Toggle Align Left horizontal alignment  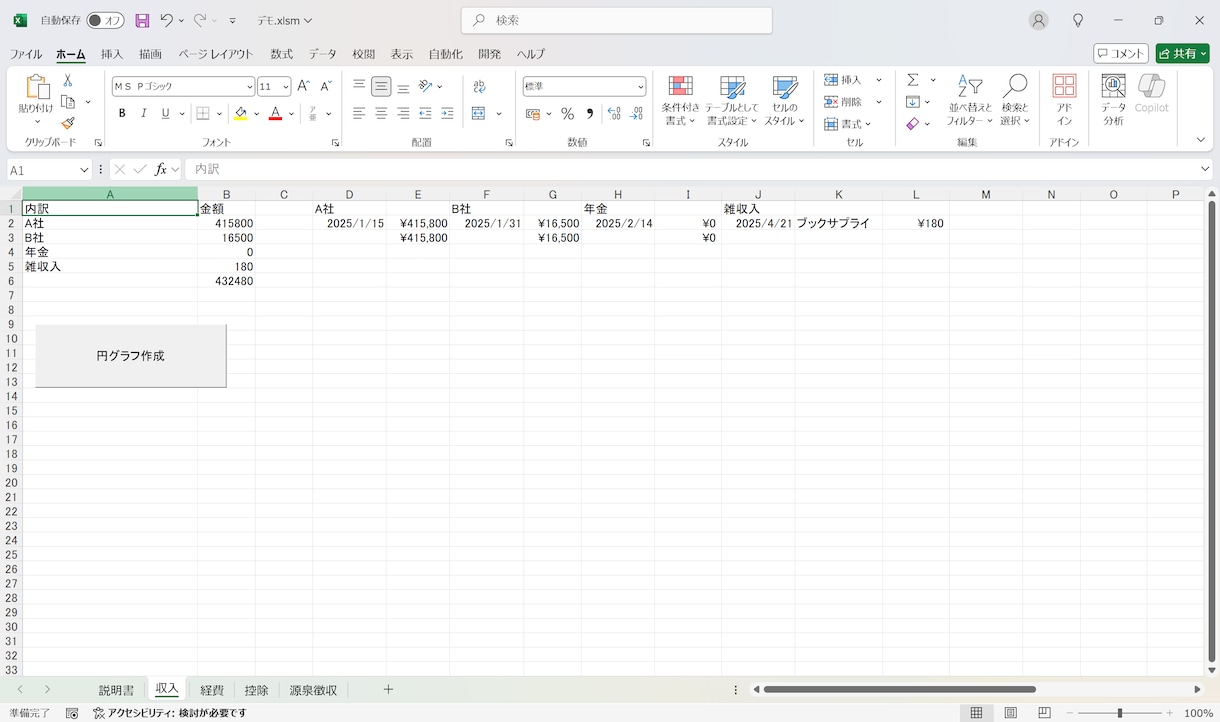(359, 114)
